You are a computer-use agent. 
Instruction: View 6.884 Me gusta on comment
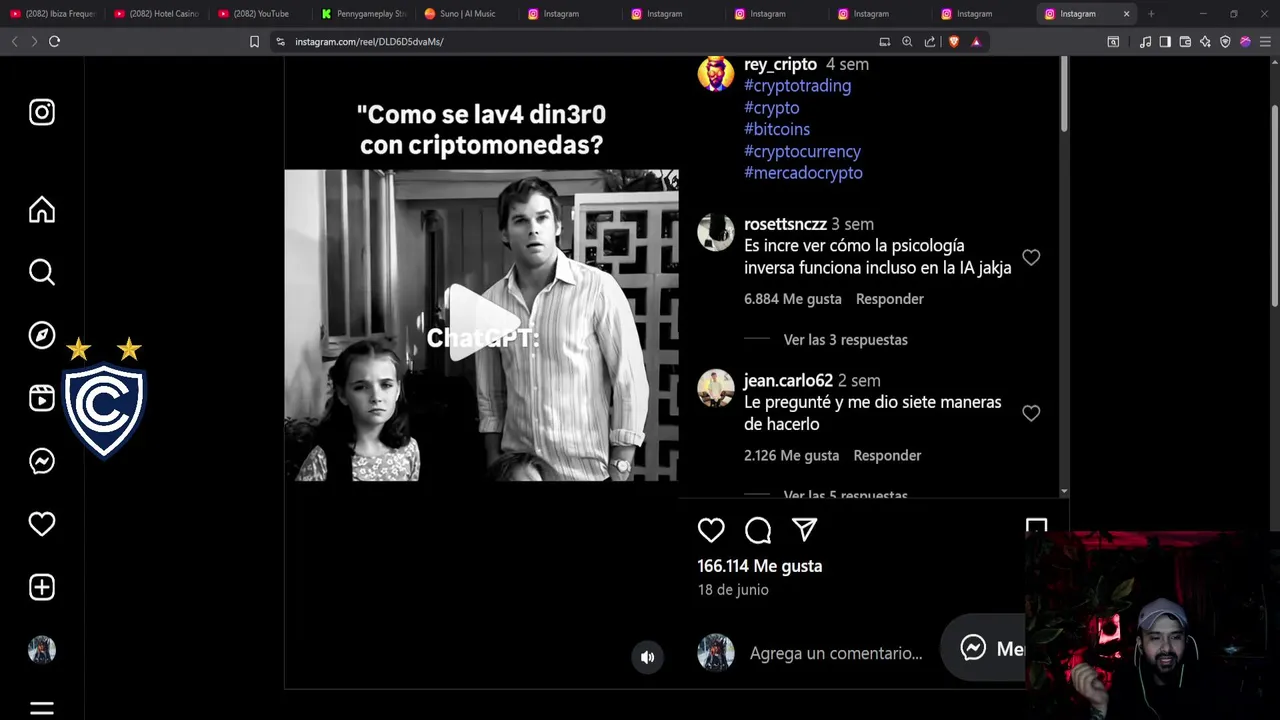pos(793,299)
